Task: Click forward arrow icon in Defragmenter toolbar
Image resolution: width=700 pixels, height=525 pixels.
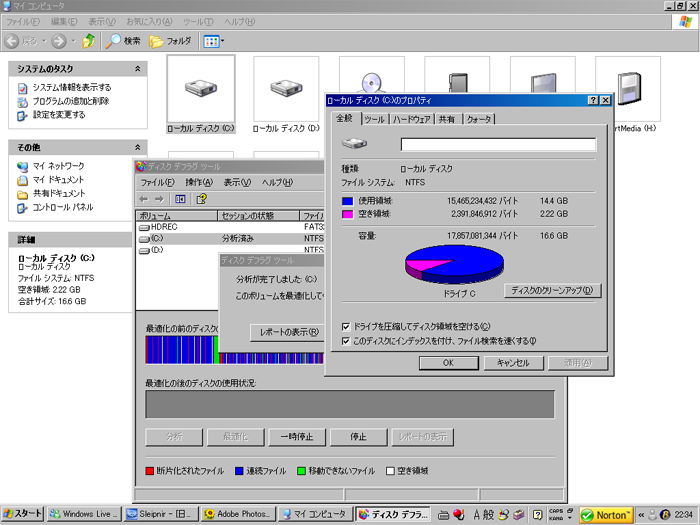Action: (x=159, y=199)
